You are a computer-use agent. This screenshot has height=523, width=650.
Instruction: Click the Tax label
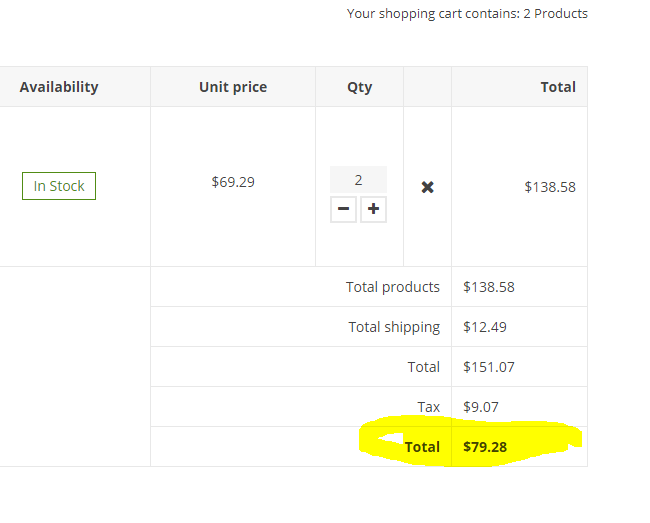pos(428,407)
